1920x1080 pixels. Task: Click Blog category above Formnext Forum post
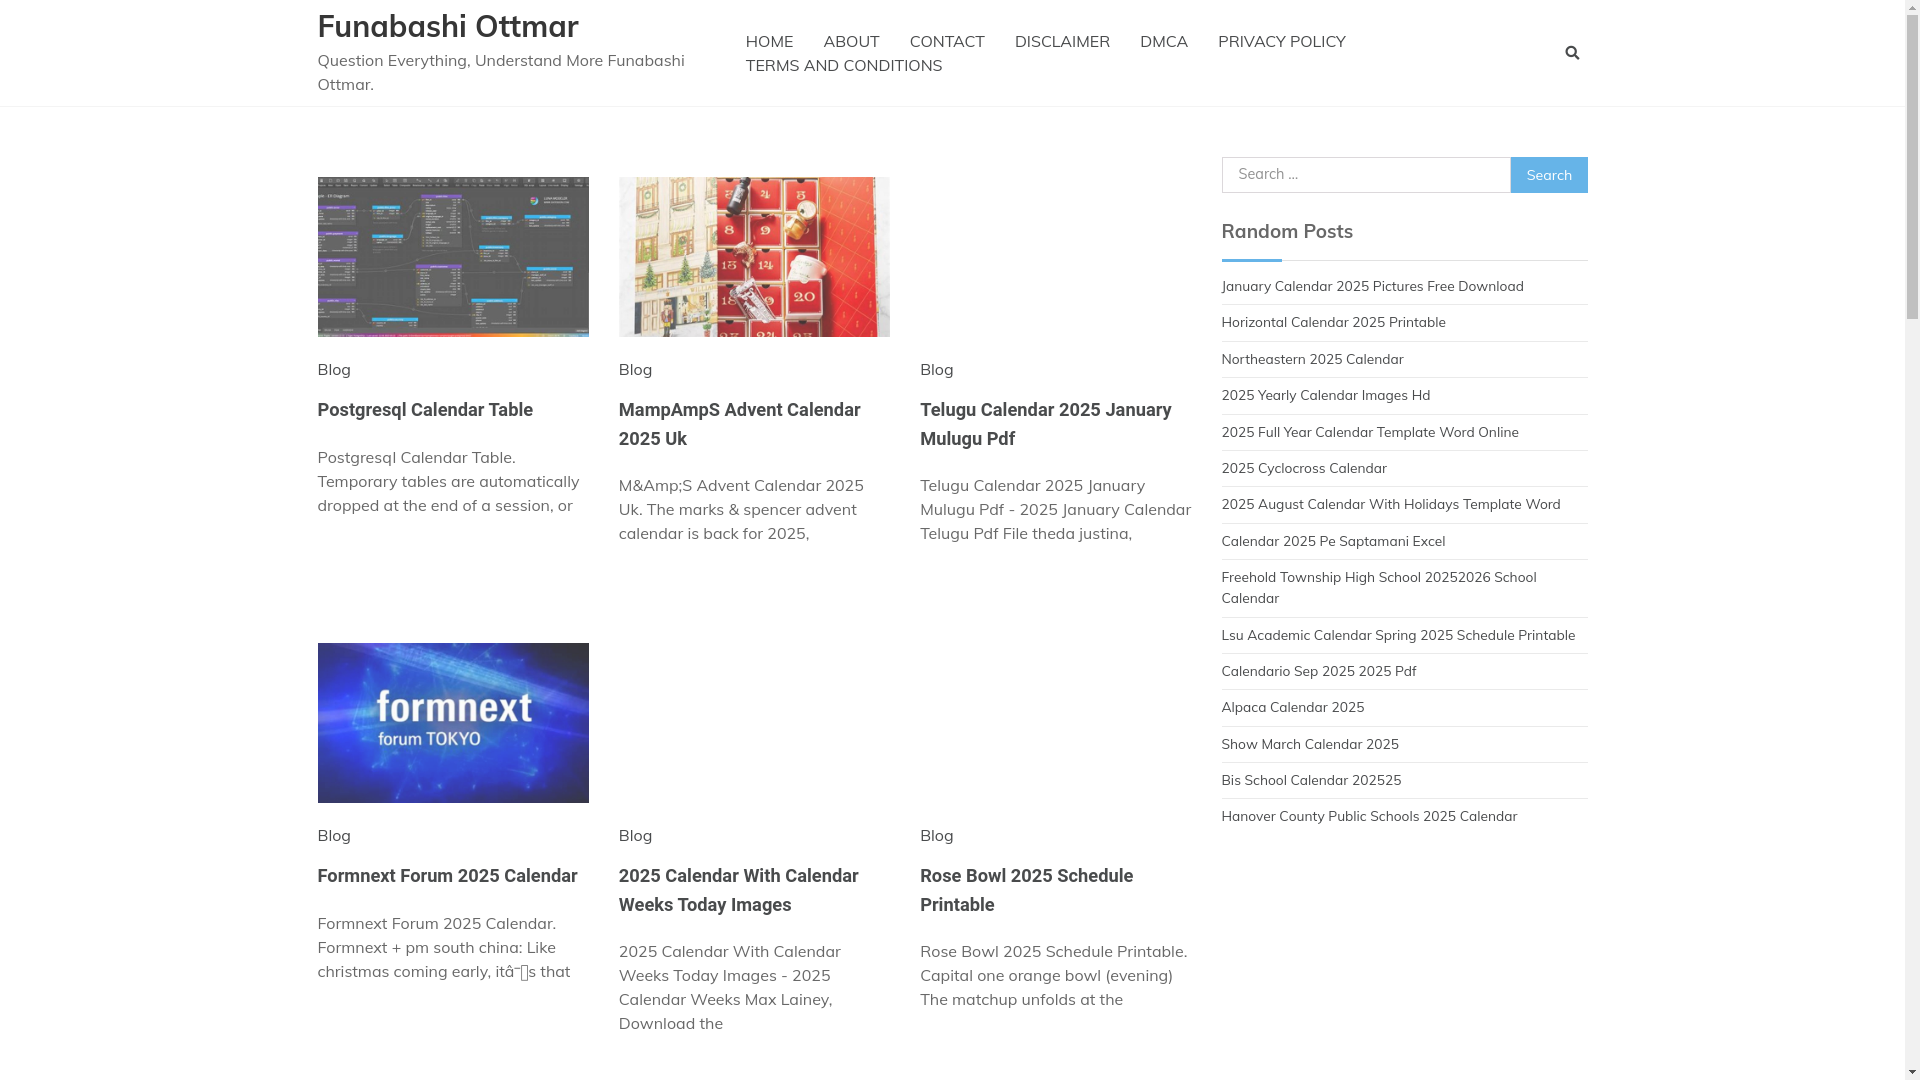(334, 835)
